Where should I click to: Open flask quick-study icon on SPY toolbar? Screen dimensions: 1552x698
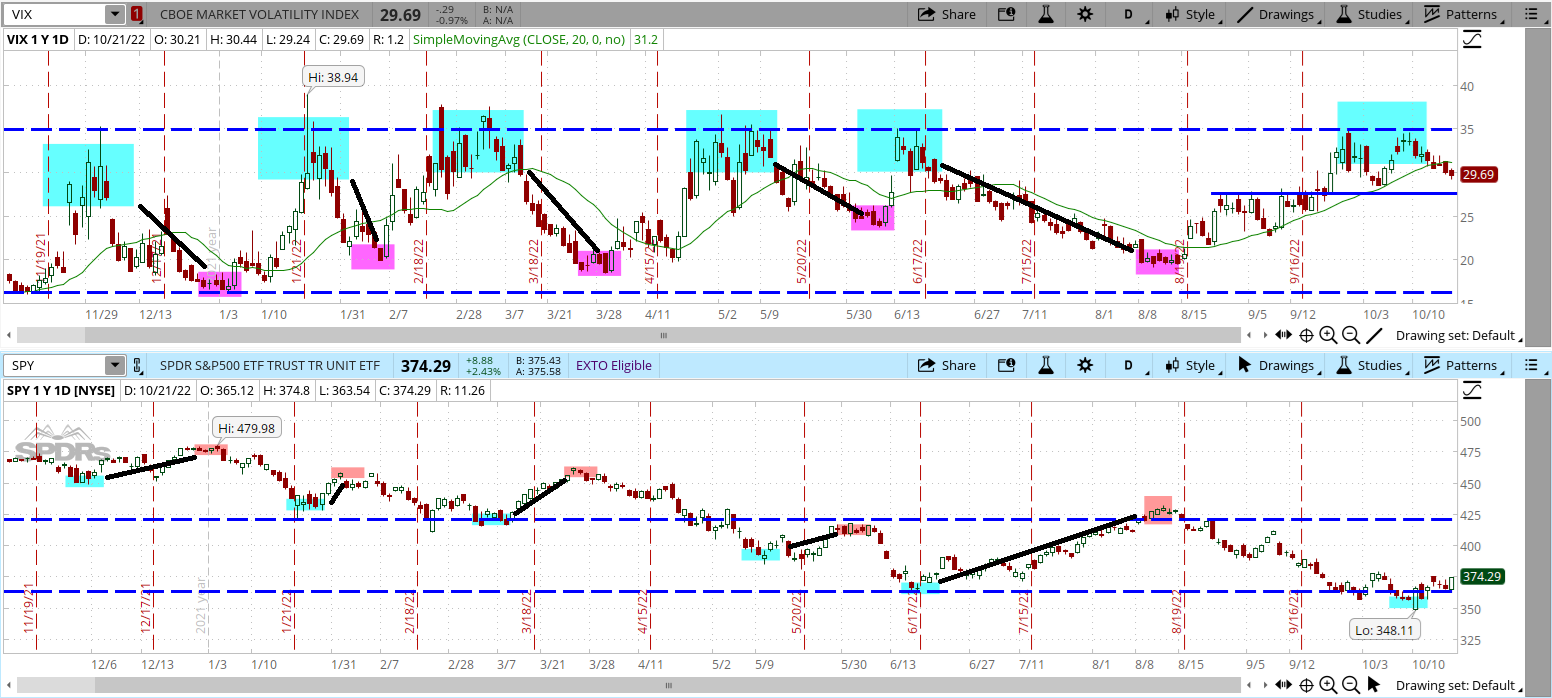coord(1046,365)
